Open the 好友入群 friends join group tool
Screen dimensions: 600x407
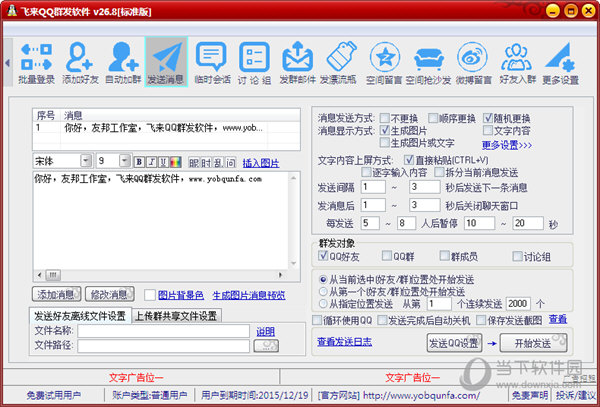[x=518, y=63]
